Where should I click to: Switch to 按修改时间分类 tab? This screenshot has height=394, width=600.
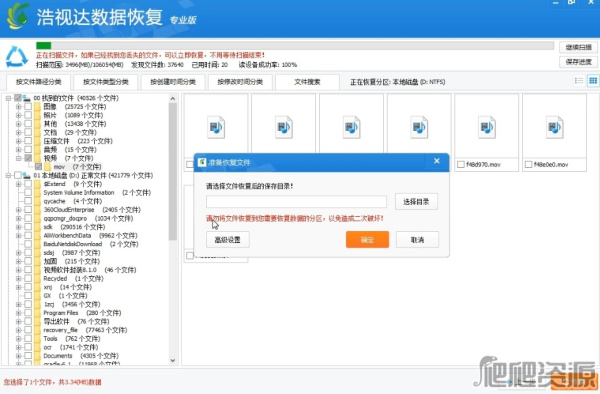pos(240,82)
